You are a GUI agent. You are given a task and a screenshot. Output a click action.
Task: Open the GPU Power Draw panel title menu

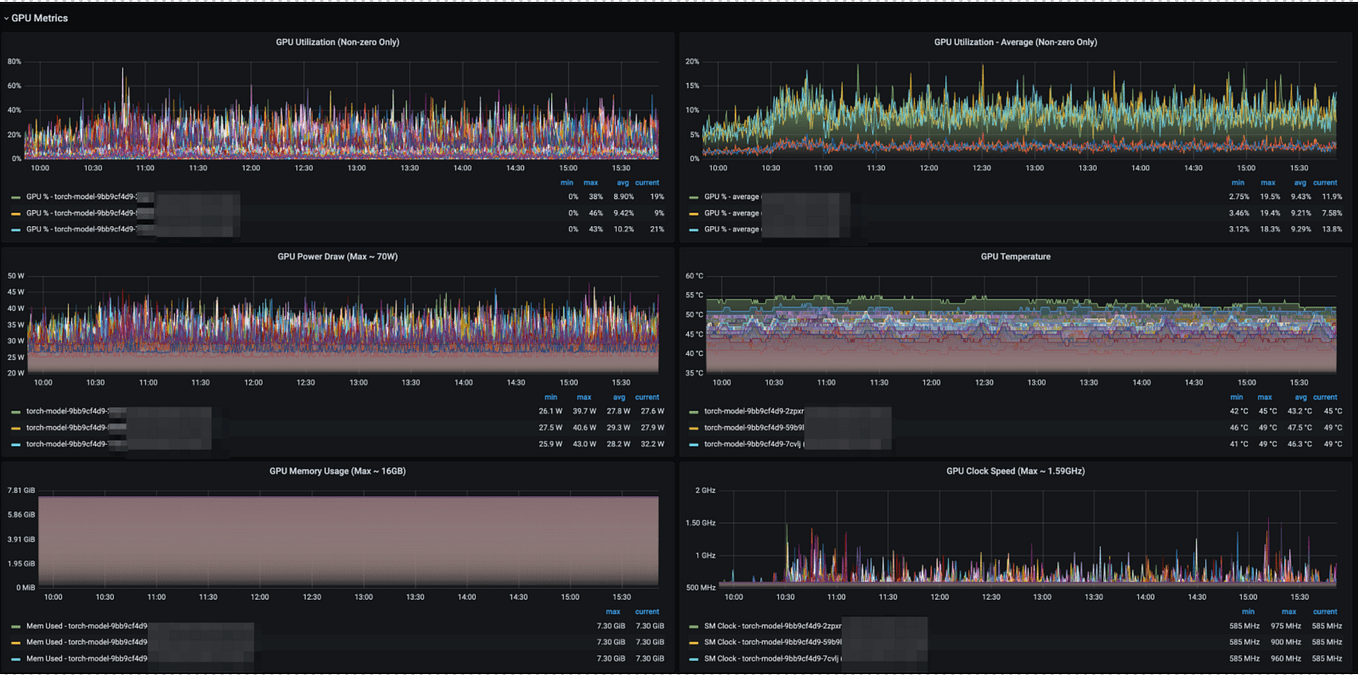337,256
